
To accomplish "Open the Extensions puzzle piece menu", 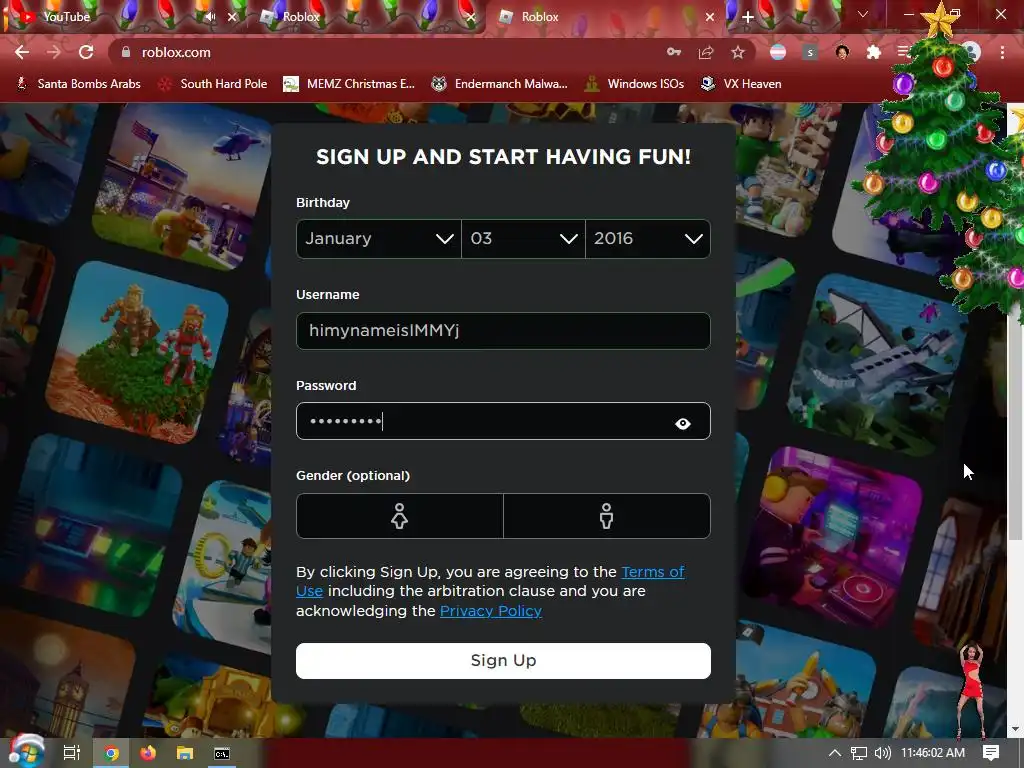I will pos(874,52).
